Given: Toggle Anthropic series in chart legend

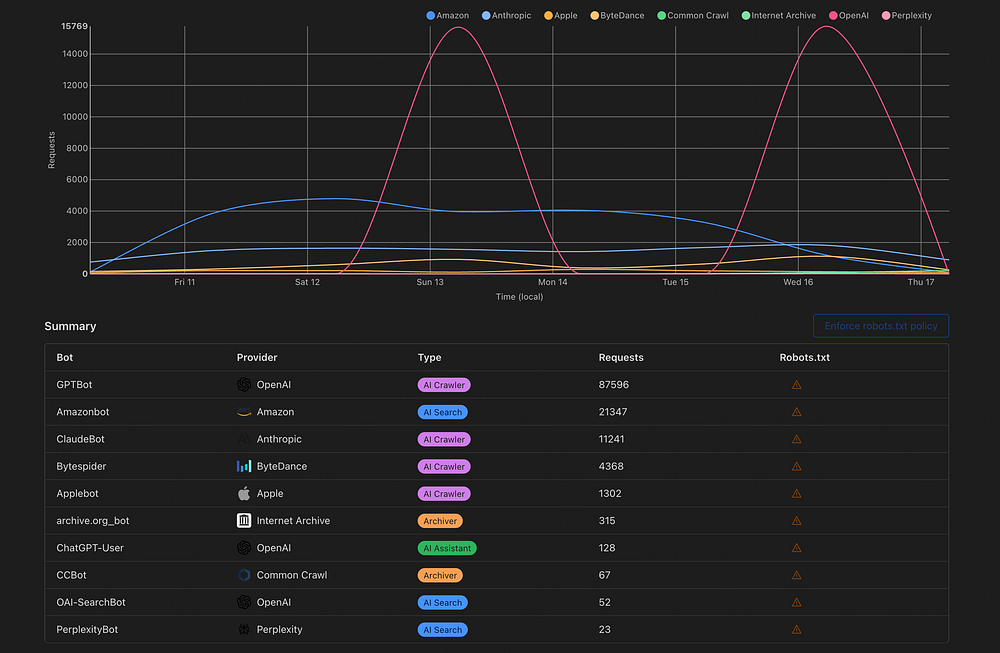Looking at the screenshot, I should (506, 15).
